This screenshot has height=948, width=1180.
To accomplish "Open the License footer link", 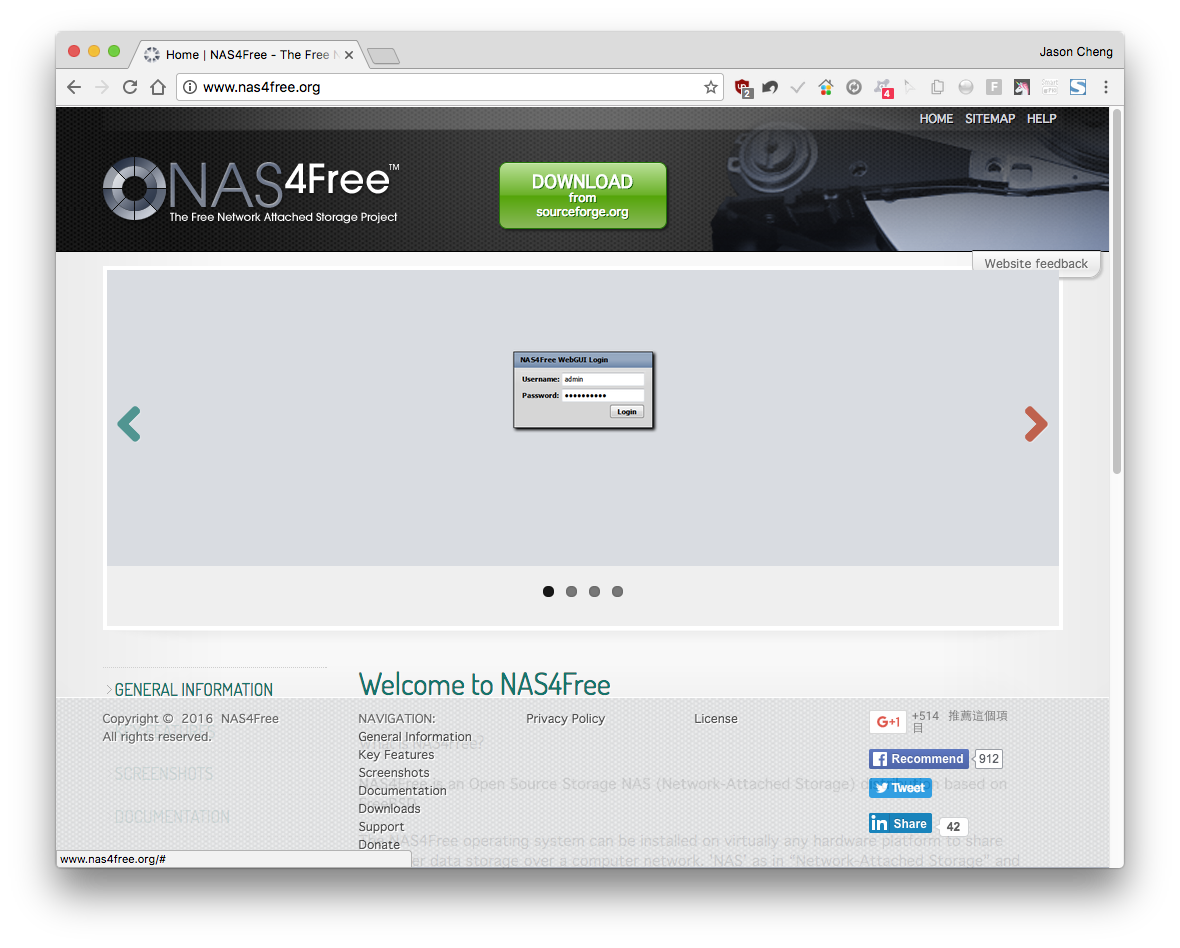I will 716,719.
